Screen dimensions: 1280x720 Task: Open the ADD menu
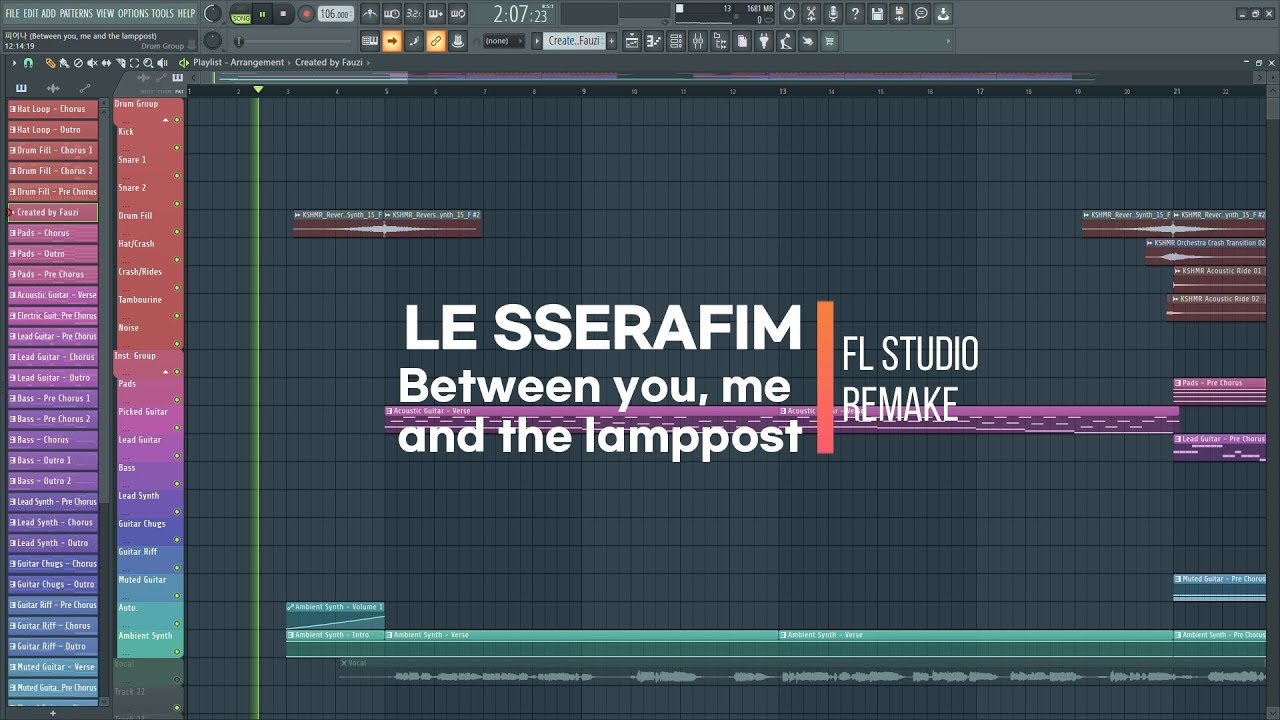click(49, 13)
